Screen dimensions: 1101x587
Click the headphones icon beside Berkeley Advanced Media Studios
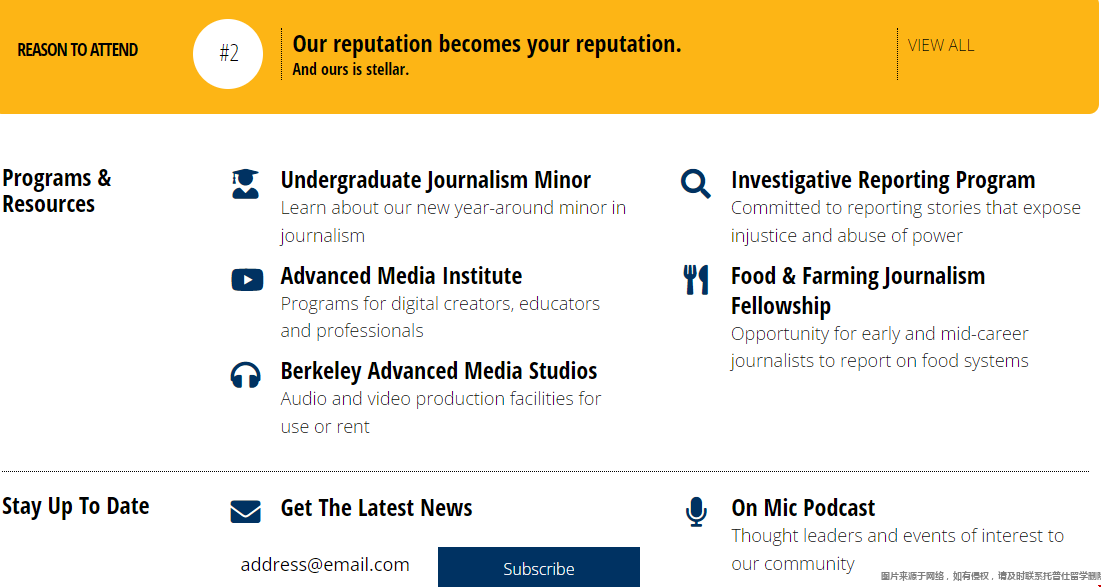coord(246,375)
